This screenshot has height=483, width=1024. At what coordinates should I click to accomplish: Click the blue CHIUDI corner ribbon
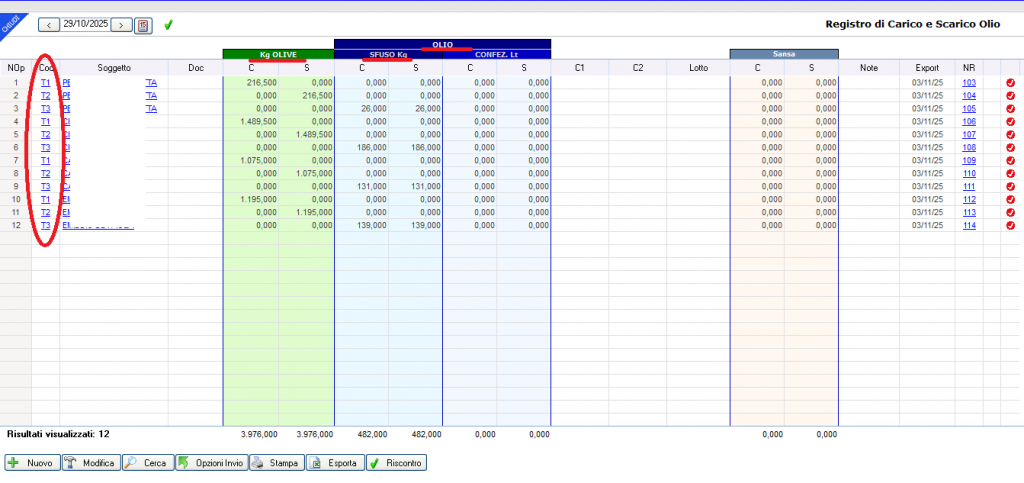12,24
